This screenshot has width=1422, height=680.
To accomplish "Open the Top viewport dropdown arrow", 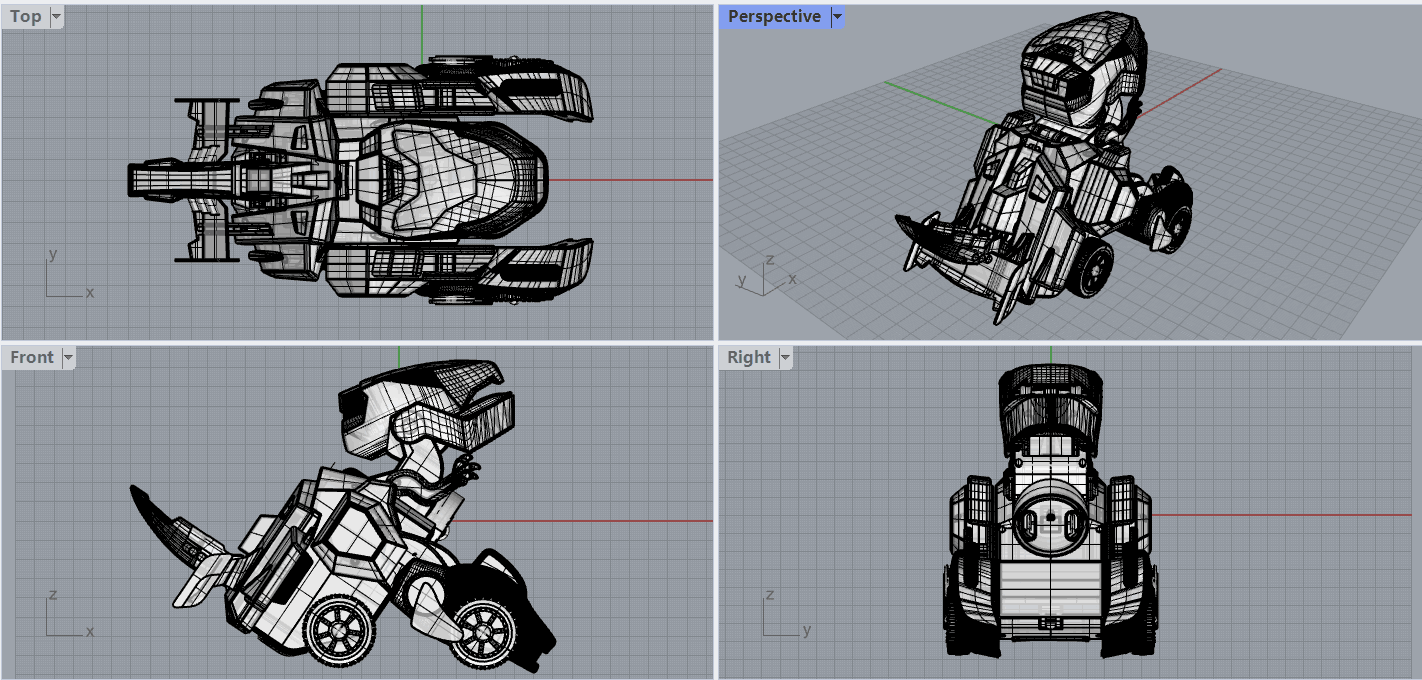I will click(x=55, y=17).
